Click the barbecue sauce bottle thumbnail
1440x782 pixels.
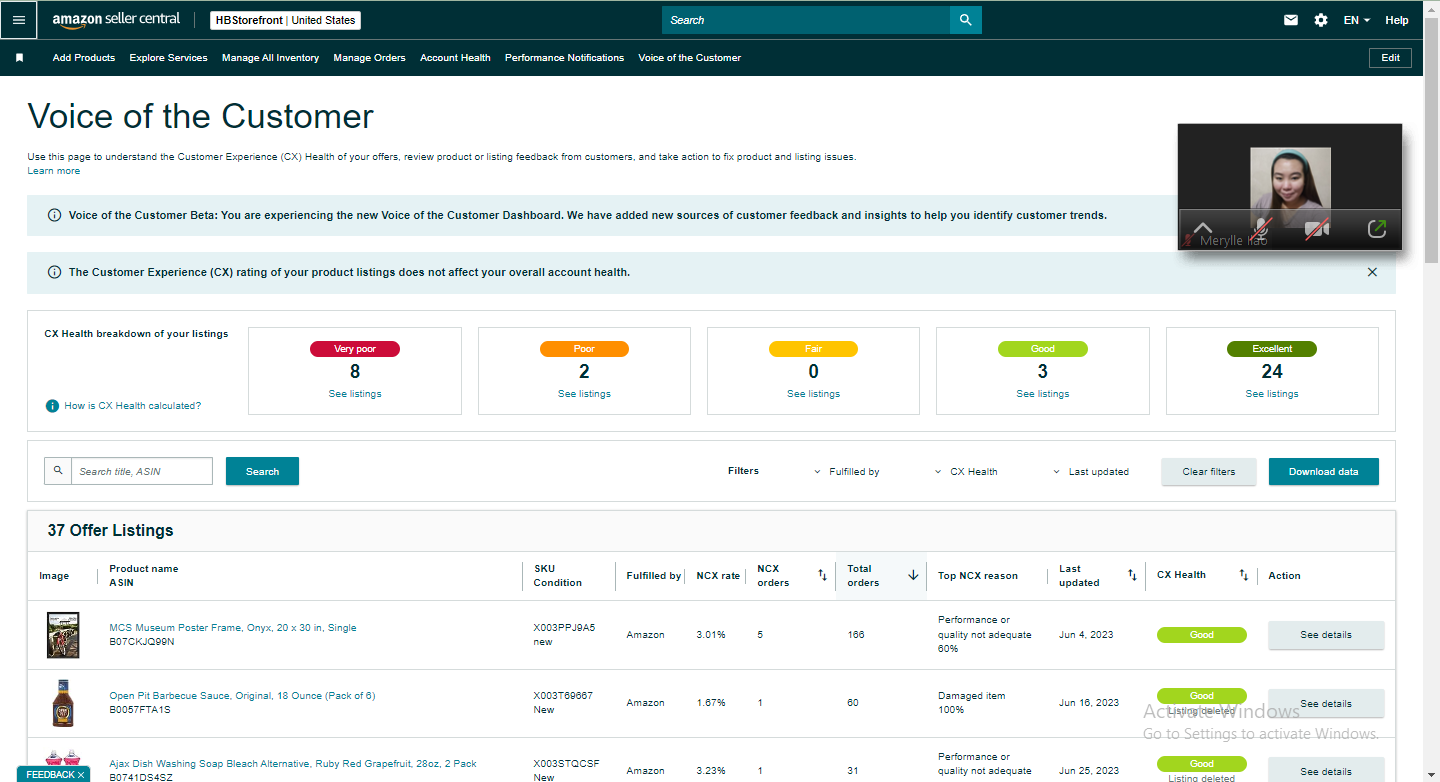point(62,703)
